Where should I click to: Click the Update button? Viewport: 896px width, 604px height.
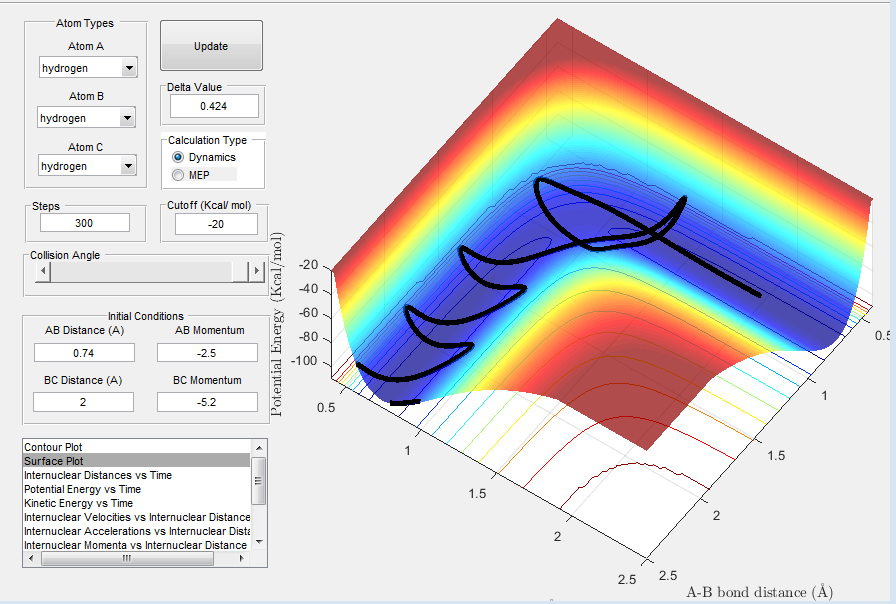pyautogui.click(x=211, y=46)
